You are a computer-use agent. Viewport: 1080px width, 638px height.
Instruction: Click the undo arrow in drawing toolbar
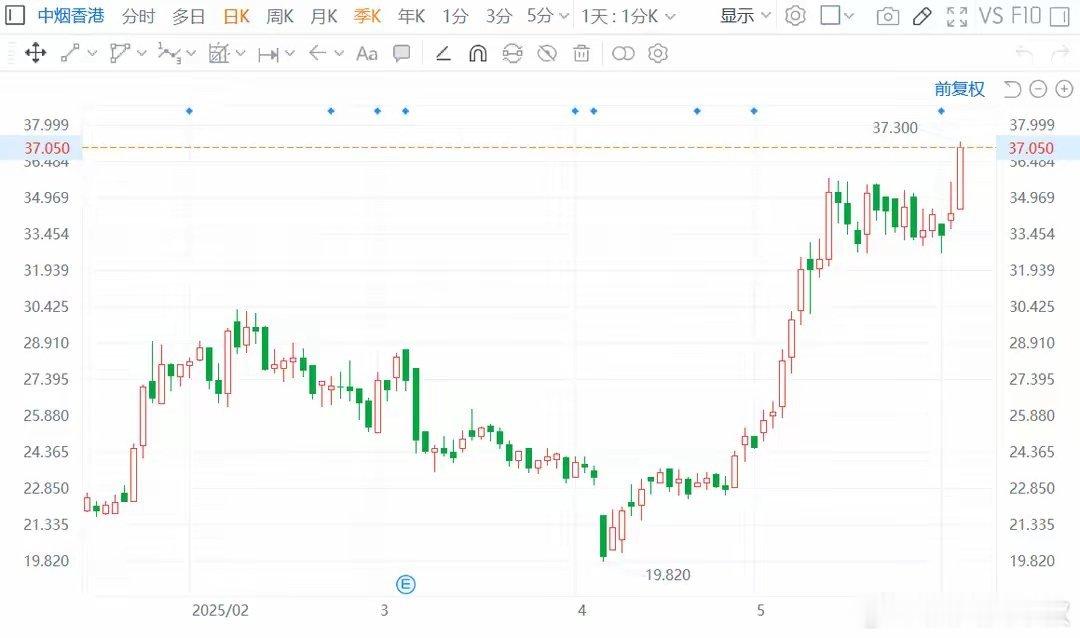(x=1024, y=53)
